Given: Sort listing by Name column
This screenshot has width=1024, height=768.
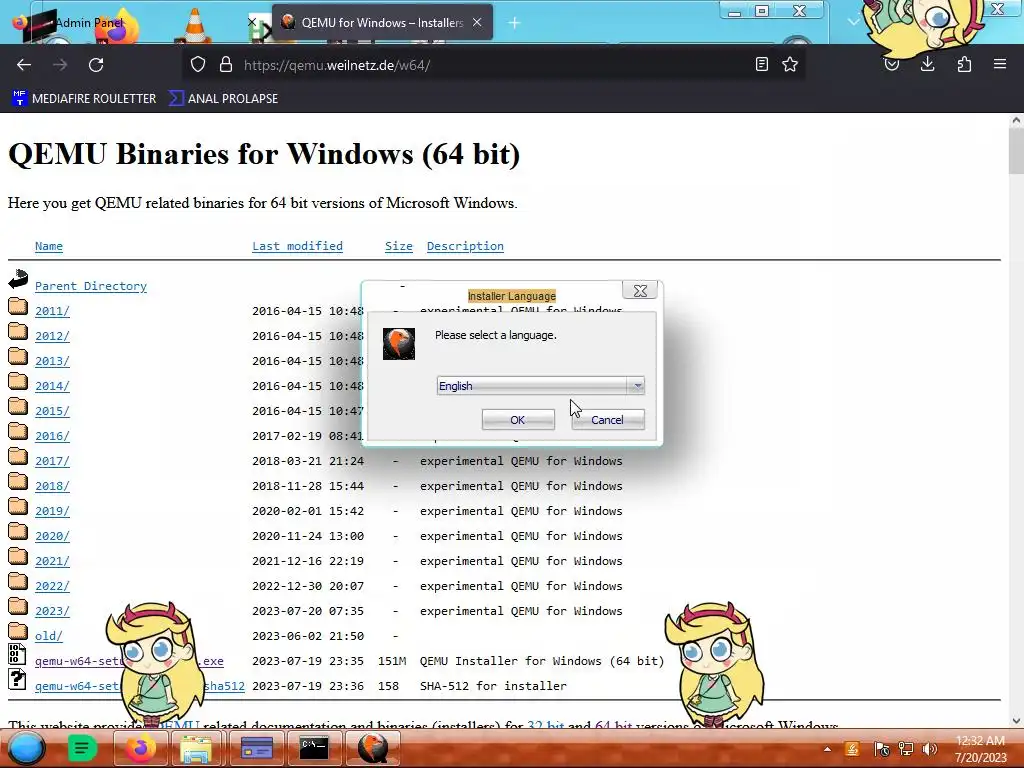Looking at the screenshot, I should click(x=49, y=246).
